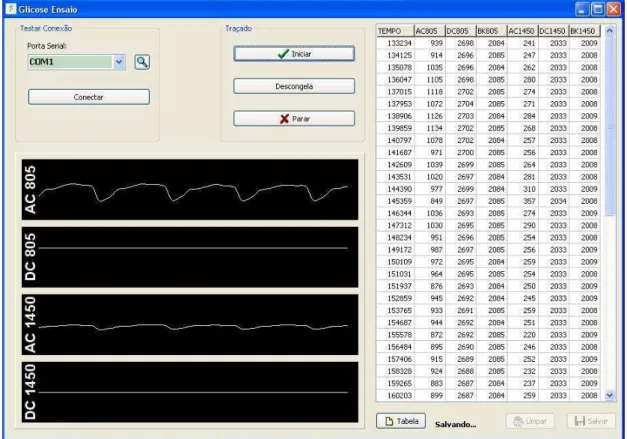
Task: Select table cell 136047 in TEMPO column
Action: pyautogui.click(x=395, y=80)
